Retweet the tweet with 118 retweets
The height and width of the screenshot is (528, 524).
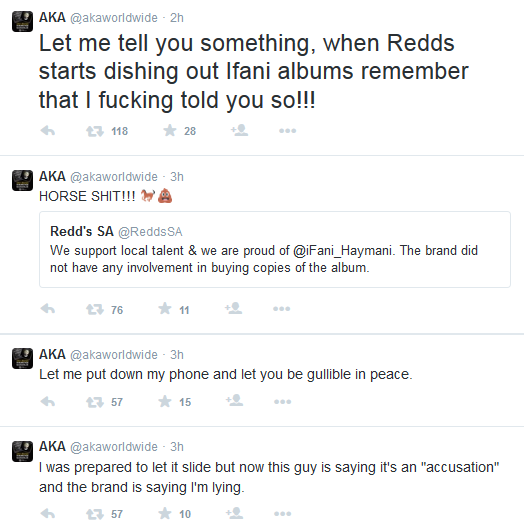coord(95,131)
